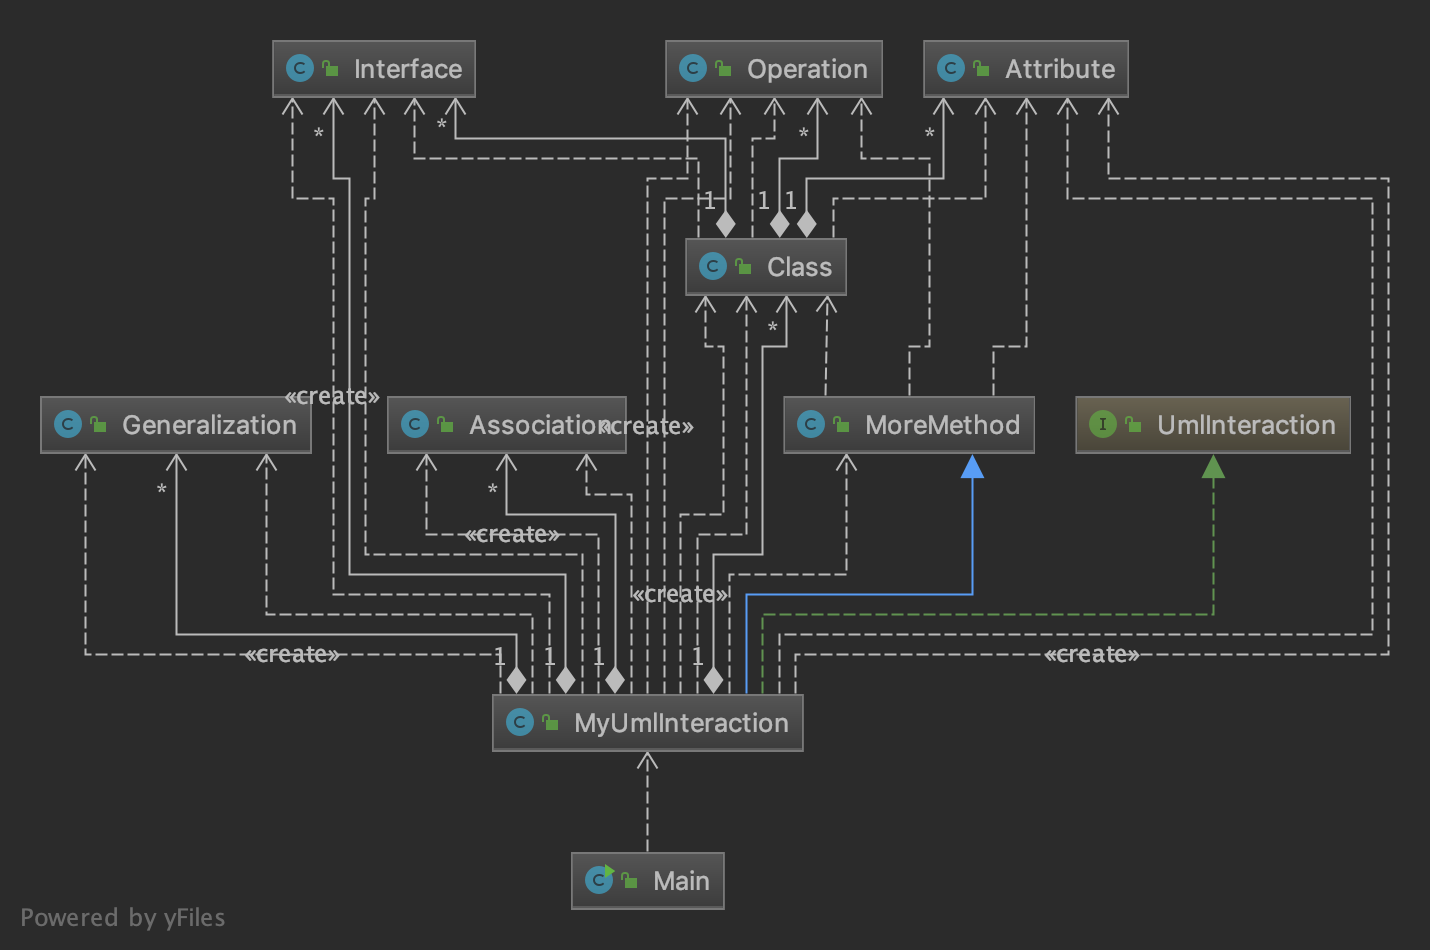This screenshot has height=950, width=1430.
Task: Click the green implements arrowhead below UmlInteraction
Action: pos(1213,466)
